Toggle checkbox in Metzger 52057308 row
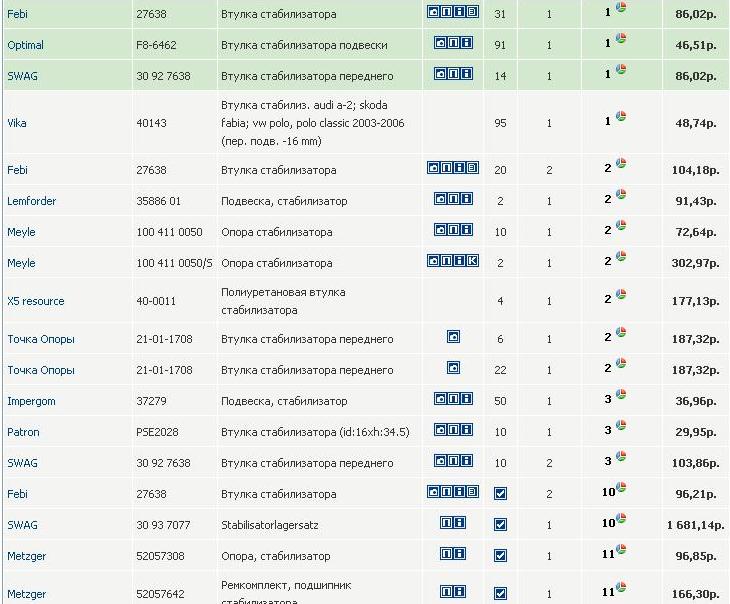This screenshot has width=730, height=604. pos(500,556)
